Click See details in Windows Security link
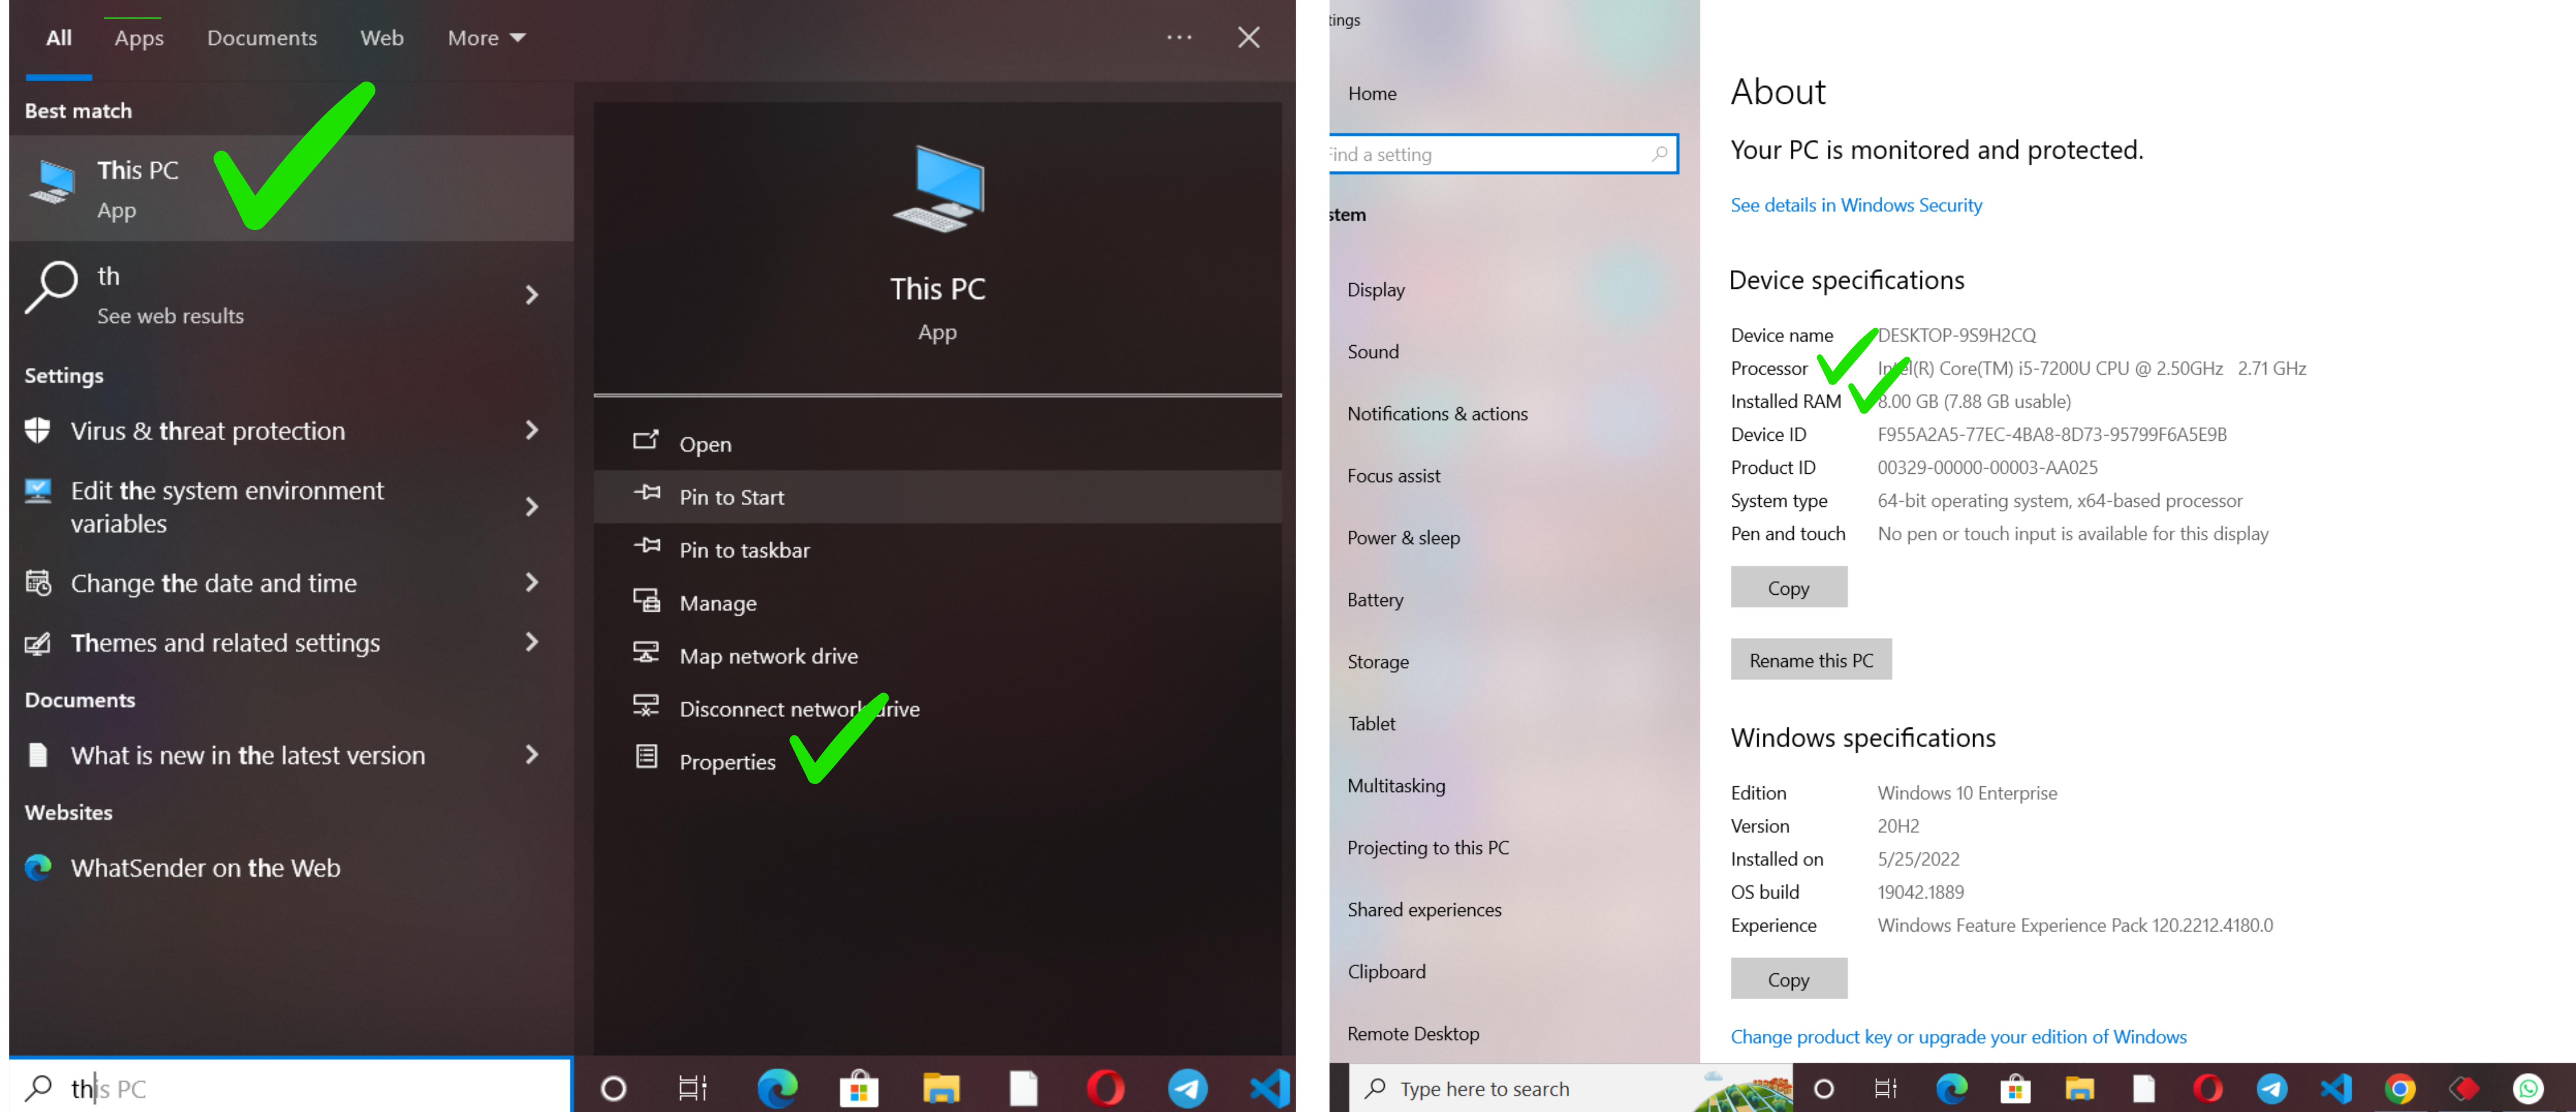Screen dimensions: 2576x1112 point(1855,205)
